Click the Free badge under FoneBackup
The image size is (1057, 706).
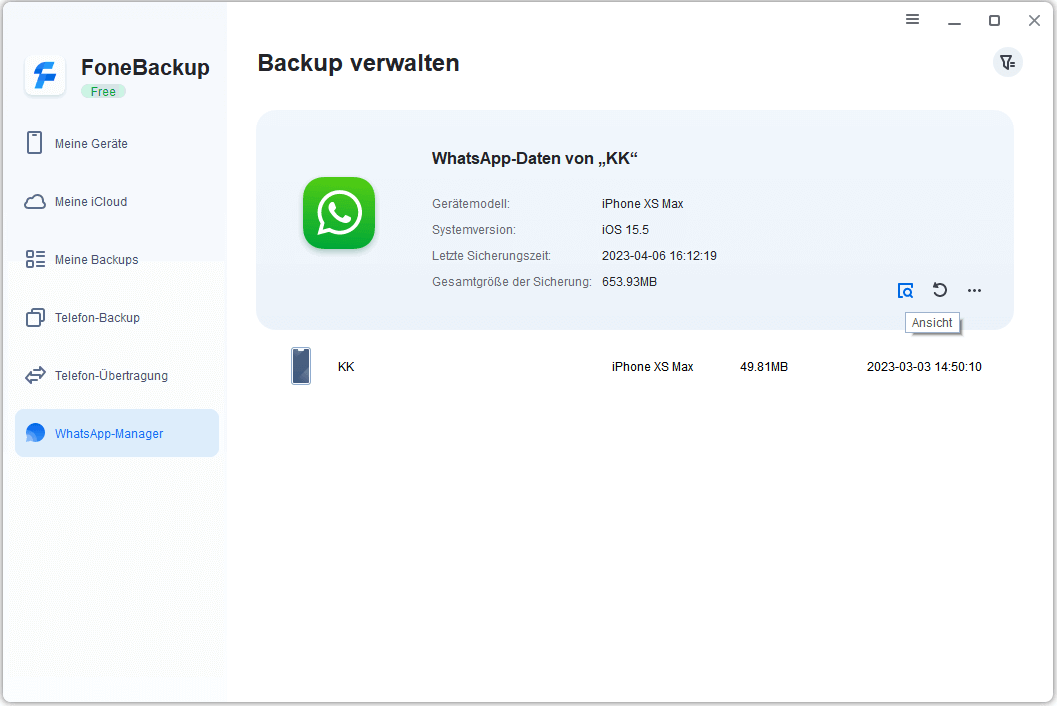click(x=103, y=92)
